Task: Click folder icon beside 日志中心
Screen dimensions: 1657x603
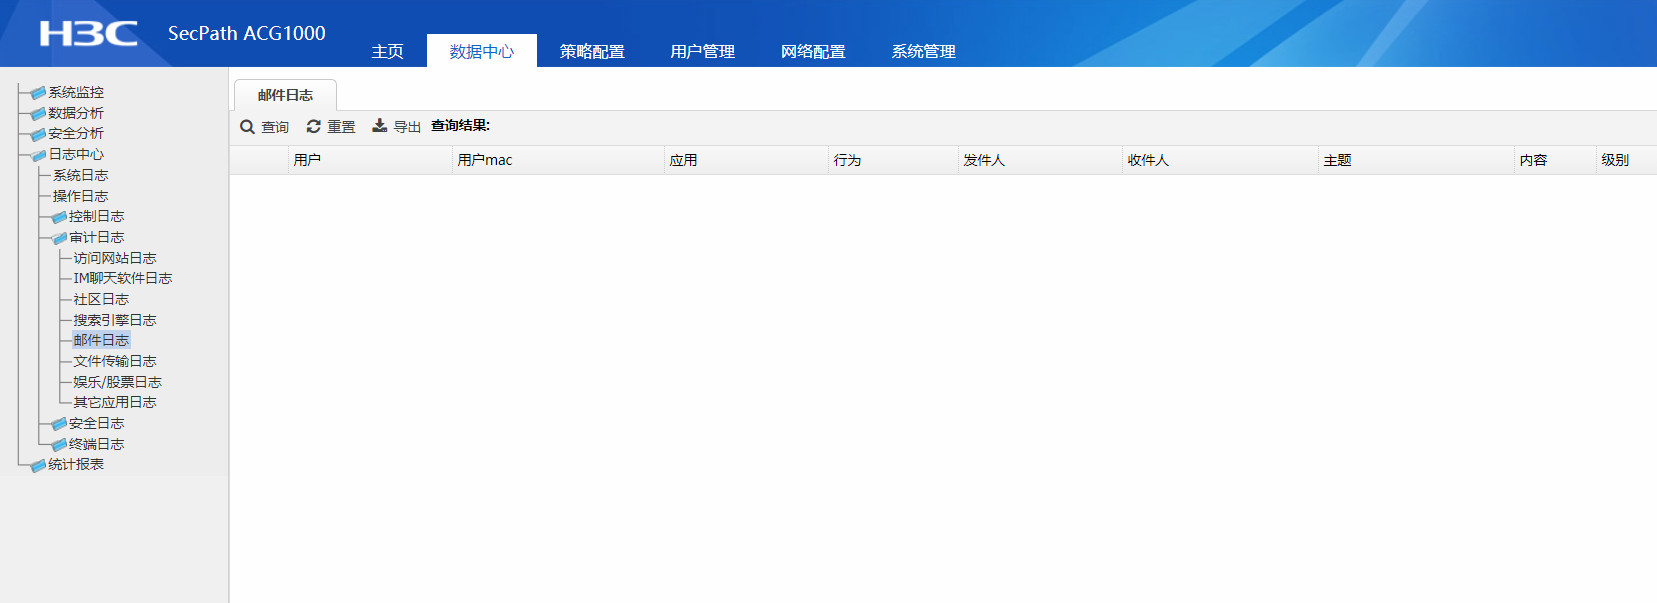Action: point(38,155)
